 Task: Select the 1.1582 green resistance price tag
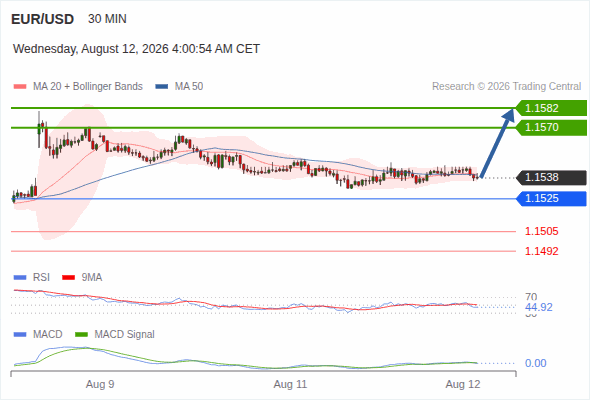(x=551, y=108)
